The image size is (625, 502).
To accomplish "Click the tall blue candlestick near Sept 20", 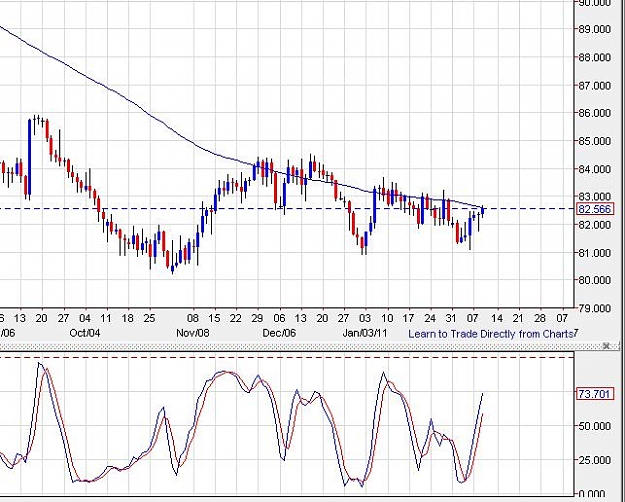I will pos(29,157).
